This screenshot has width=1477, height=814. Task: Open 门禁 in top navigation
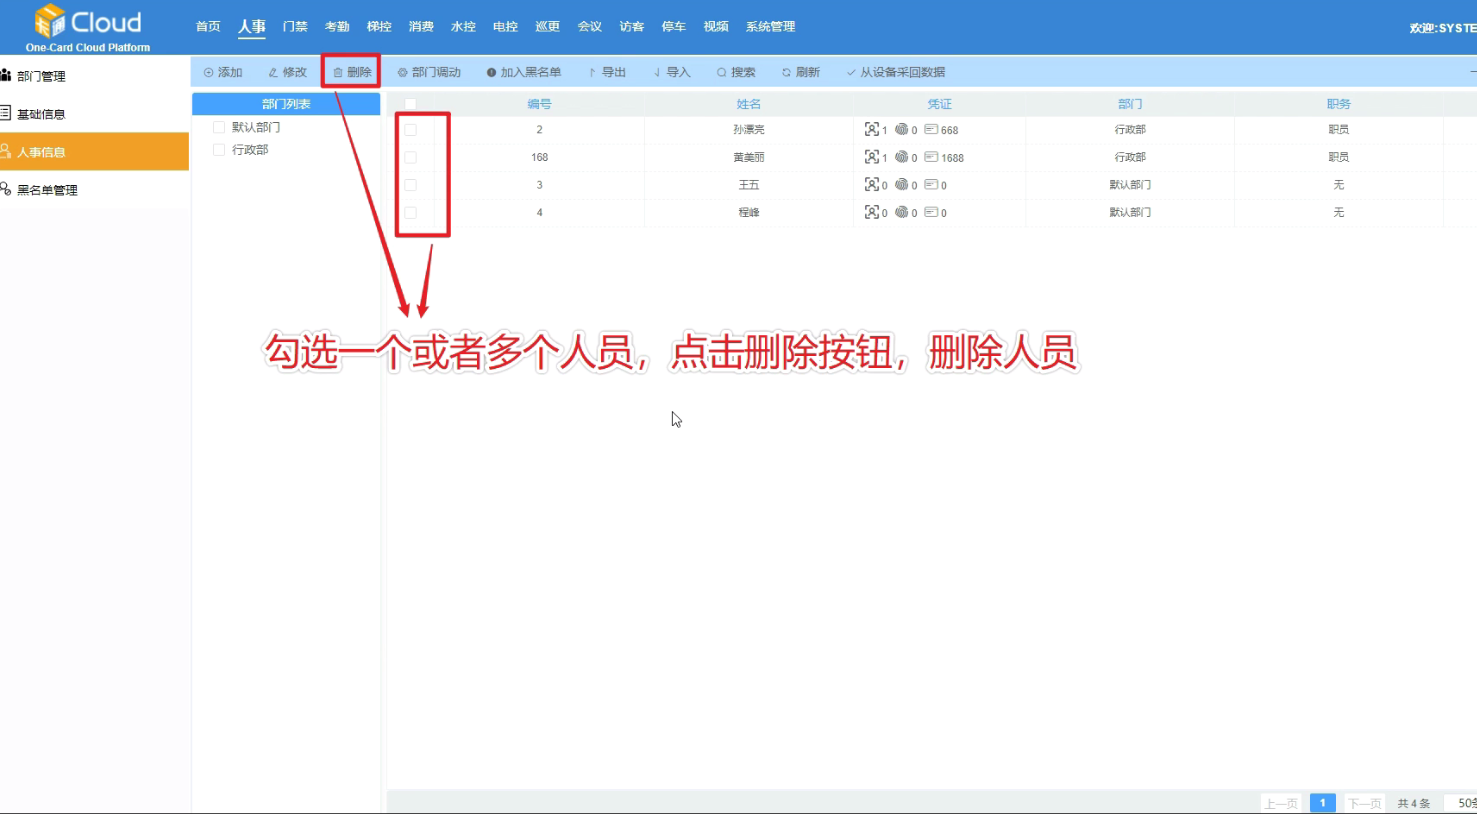tap(295, 27)
